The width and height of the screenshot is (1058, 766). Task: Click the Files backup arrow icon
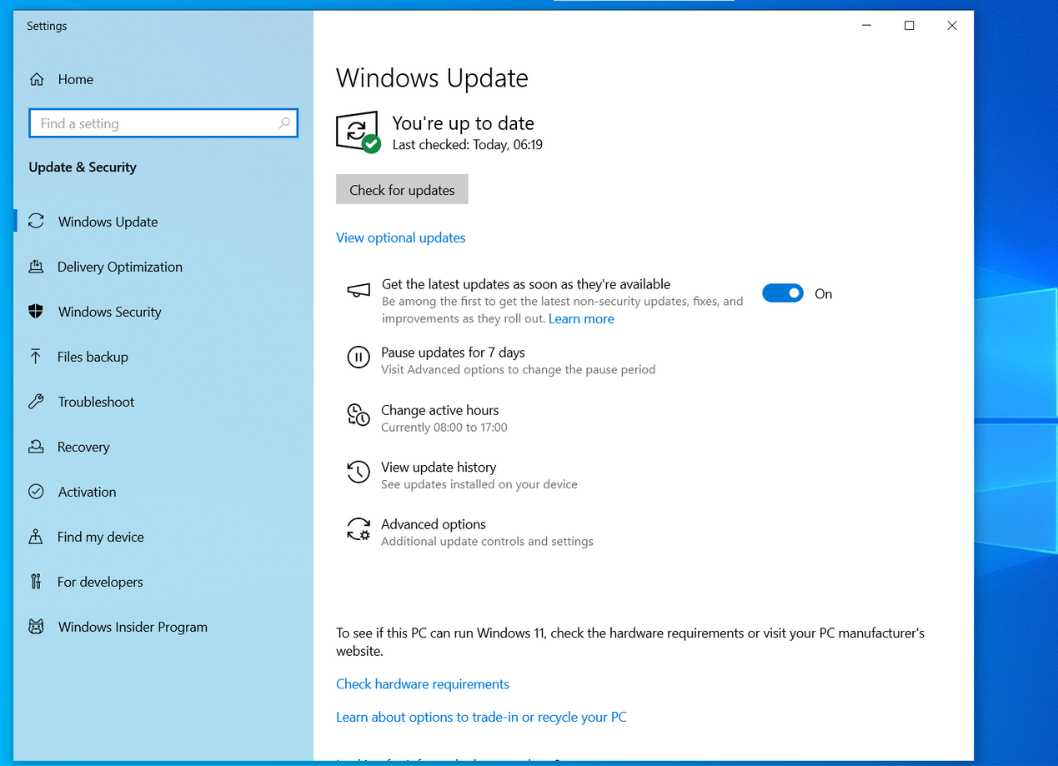click(37, 357)
